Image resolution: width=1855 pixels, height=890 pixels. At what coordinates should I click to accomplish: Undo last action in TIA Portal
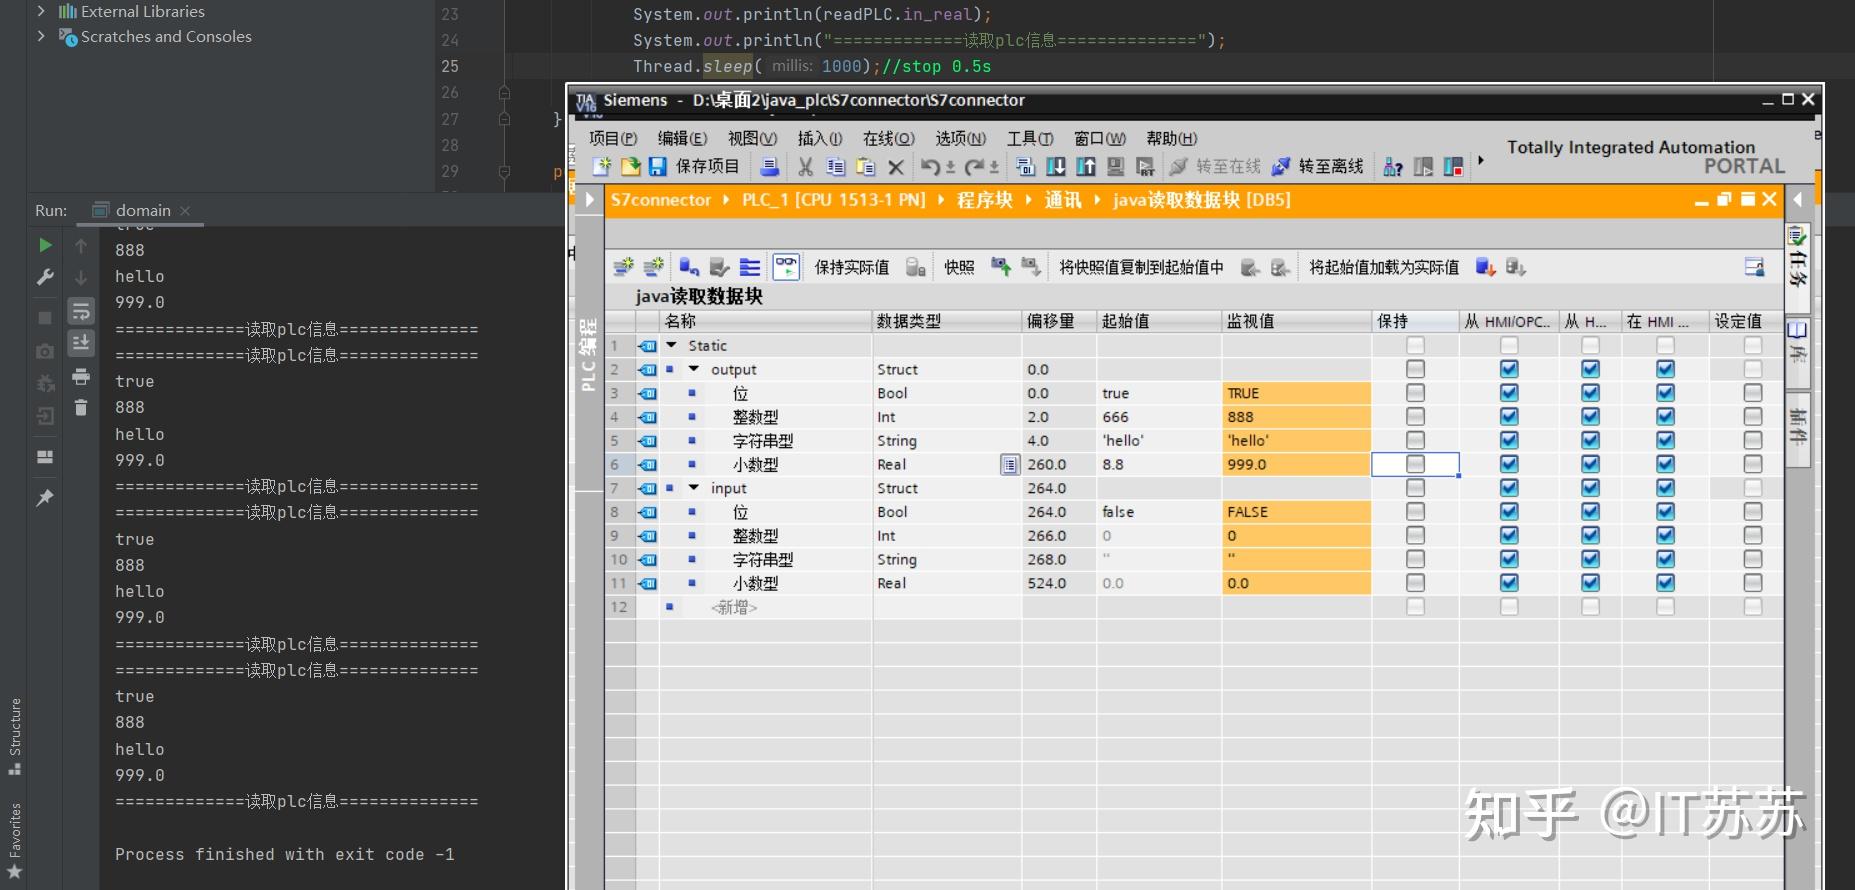pos(931,167)
